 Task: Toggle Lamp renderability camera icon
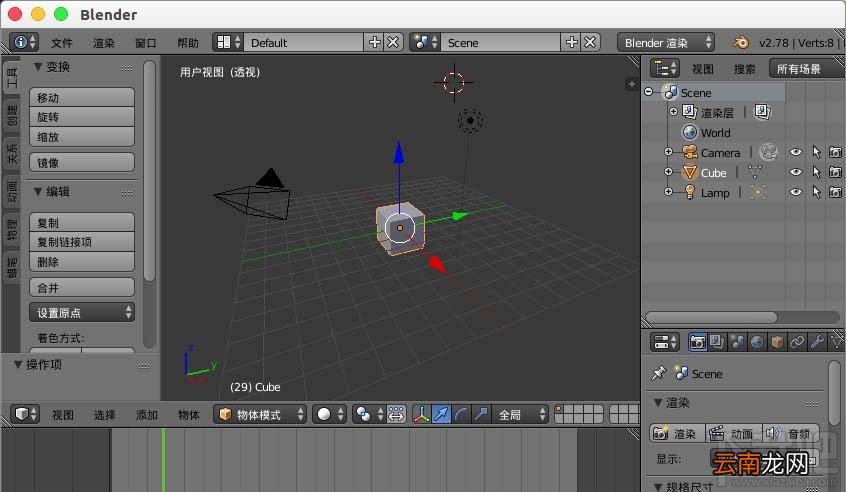[x=835, y=193]
